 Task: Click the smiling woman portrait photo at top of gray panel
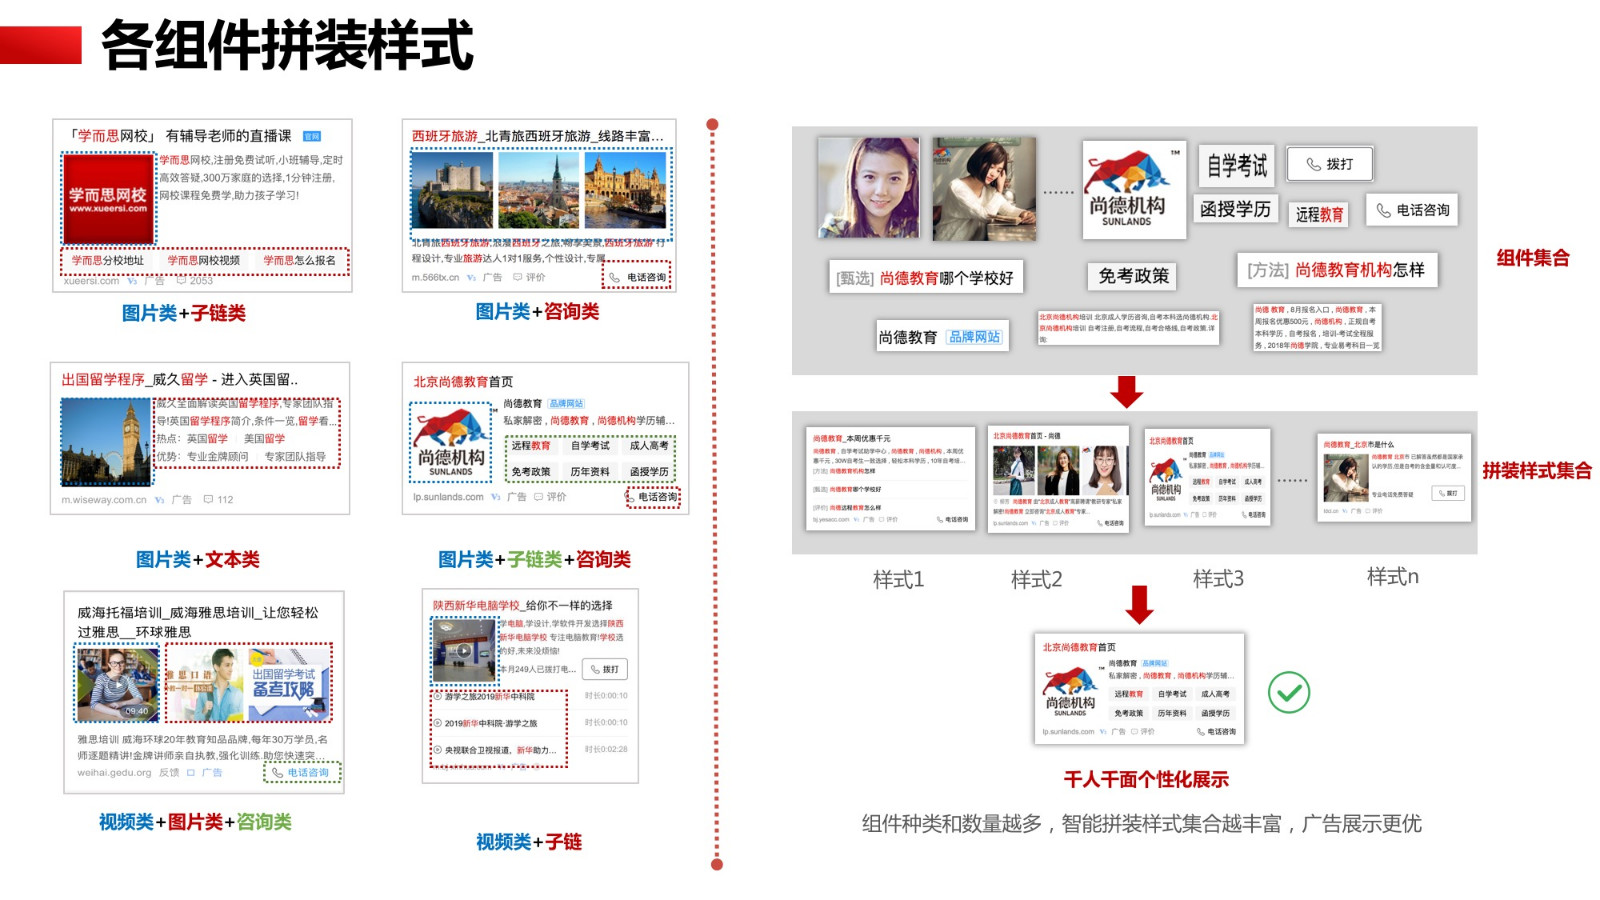click(867, 187)
